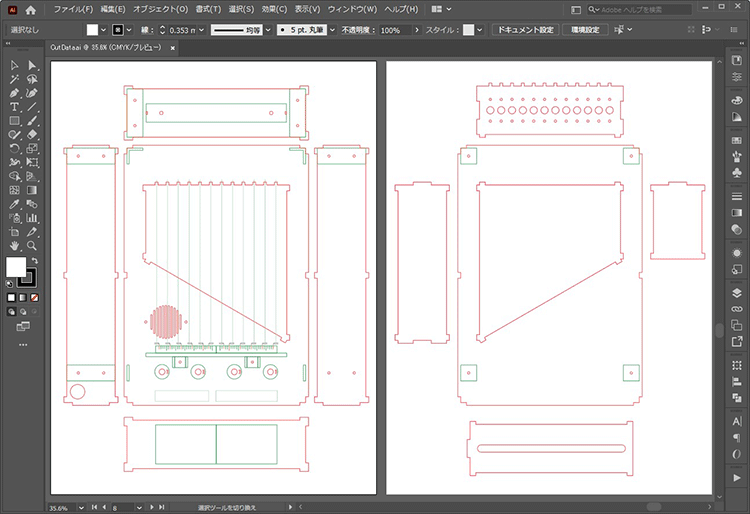Click the ドキュメント設定 button
750x514 pixels.
pos(525,30)
